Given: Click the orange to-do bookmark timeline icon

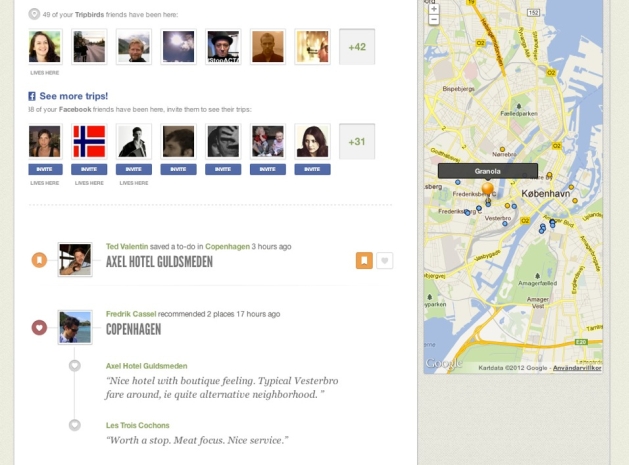Looking at the screenshot, I should (39, 260).
